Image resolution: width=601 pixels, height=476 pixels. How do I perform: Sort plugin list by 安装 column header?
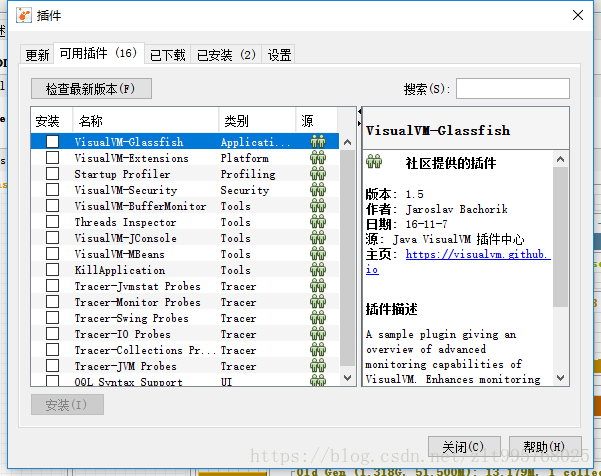(52, 121)
